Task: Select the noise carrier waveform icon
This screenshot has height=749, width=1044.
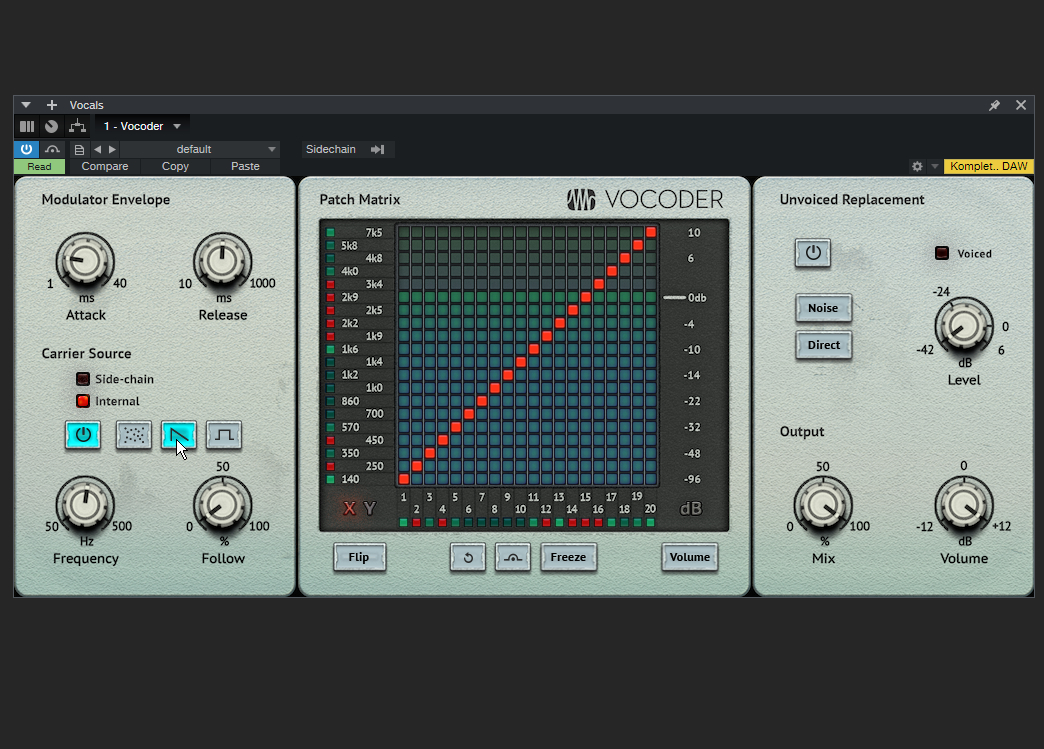Action: (x=134, y=435)
